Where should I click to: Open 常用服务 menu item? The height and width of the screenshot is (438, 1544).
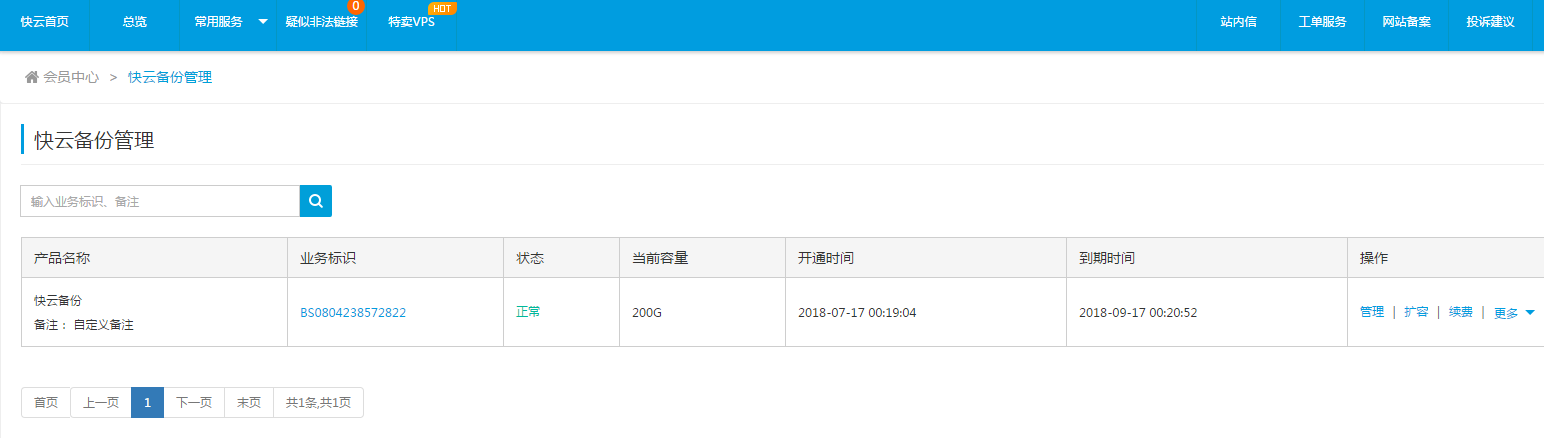[218, 22]
